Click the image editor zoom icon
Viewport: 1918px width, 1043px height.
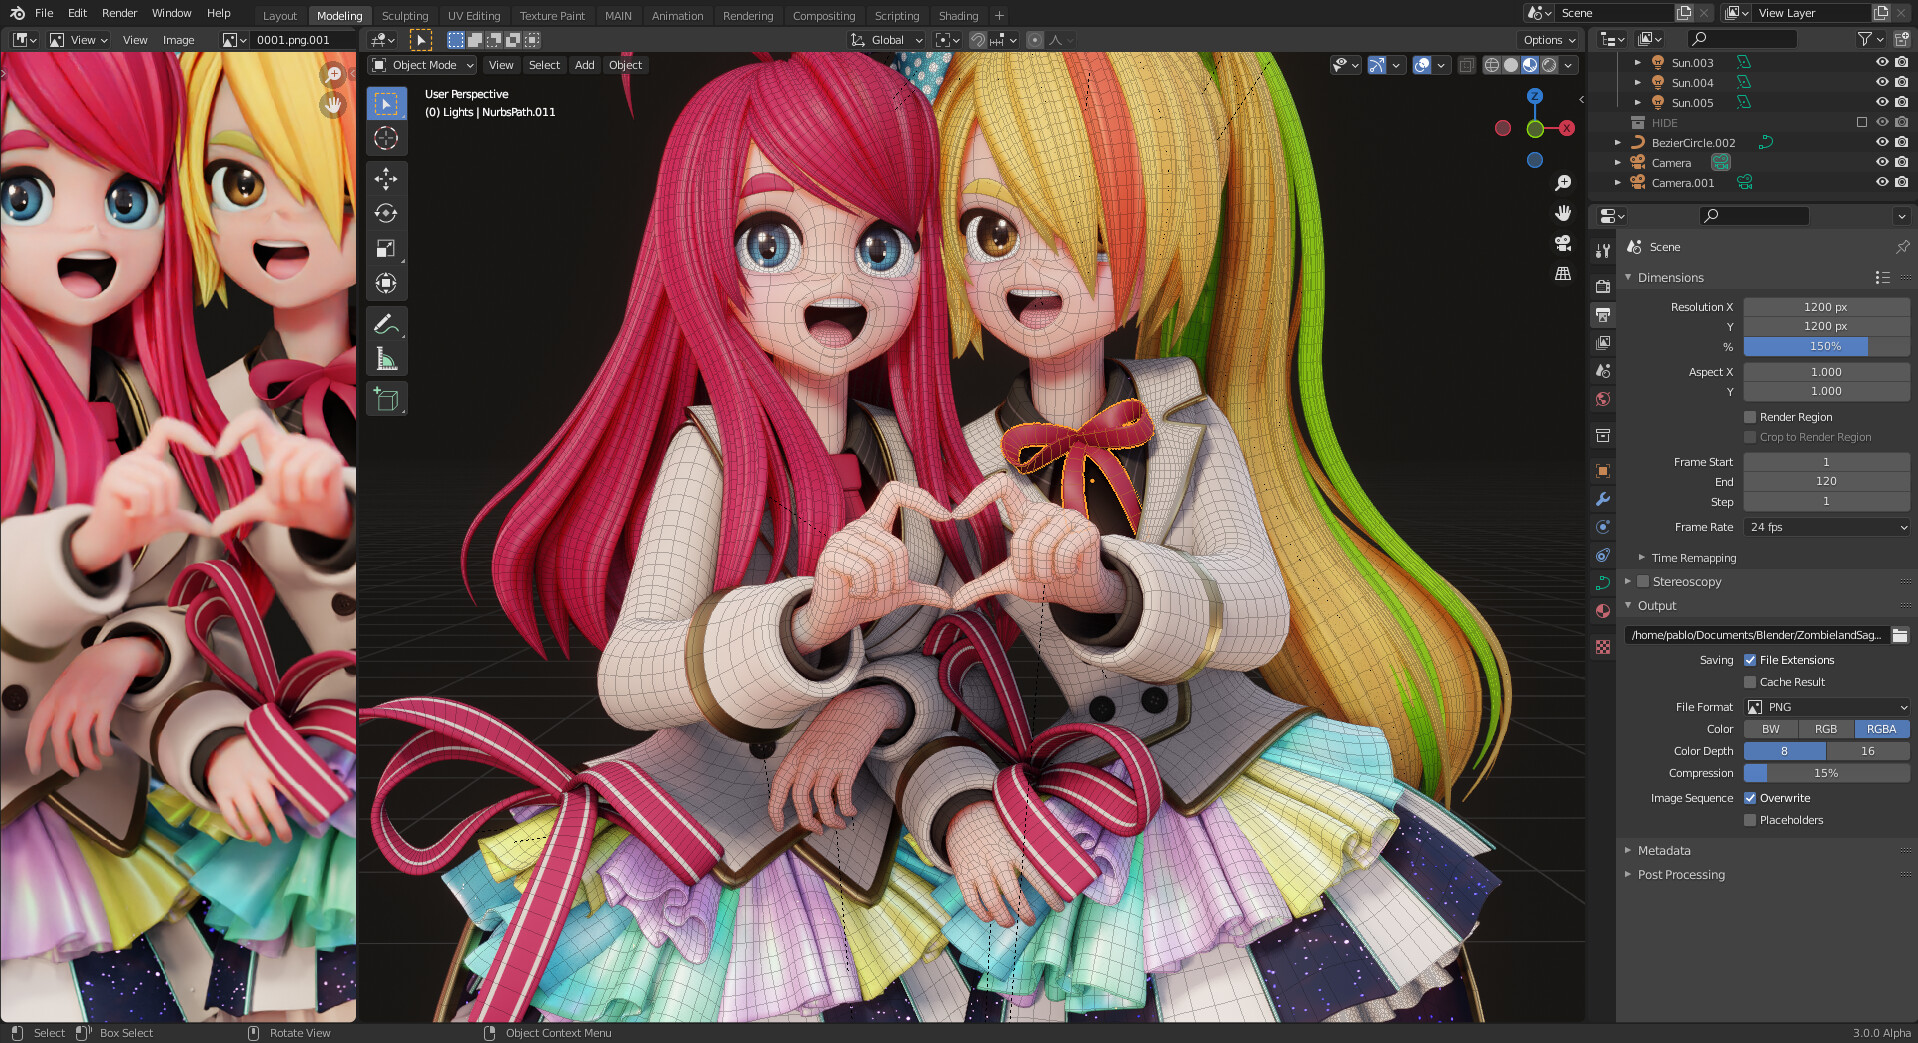(334, 74)
